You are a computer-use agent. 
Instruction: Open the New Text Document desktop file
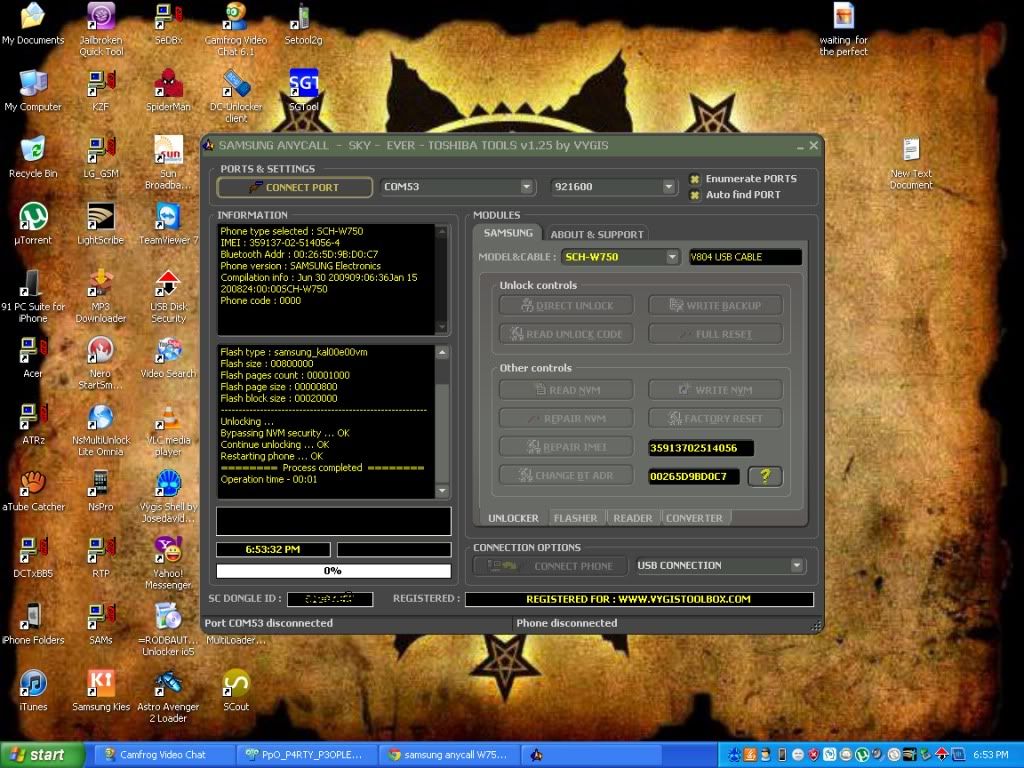911,163
